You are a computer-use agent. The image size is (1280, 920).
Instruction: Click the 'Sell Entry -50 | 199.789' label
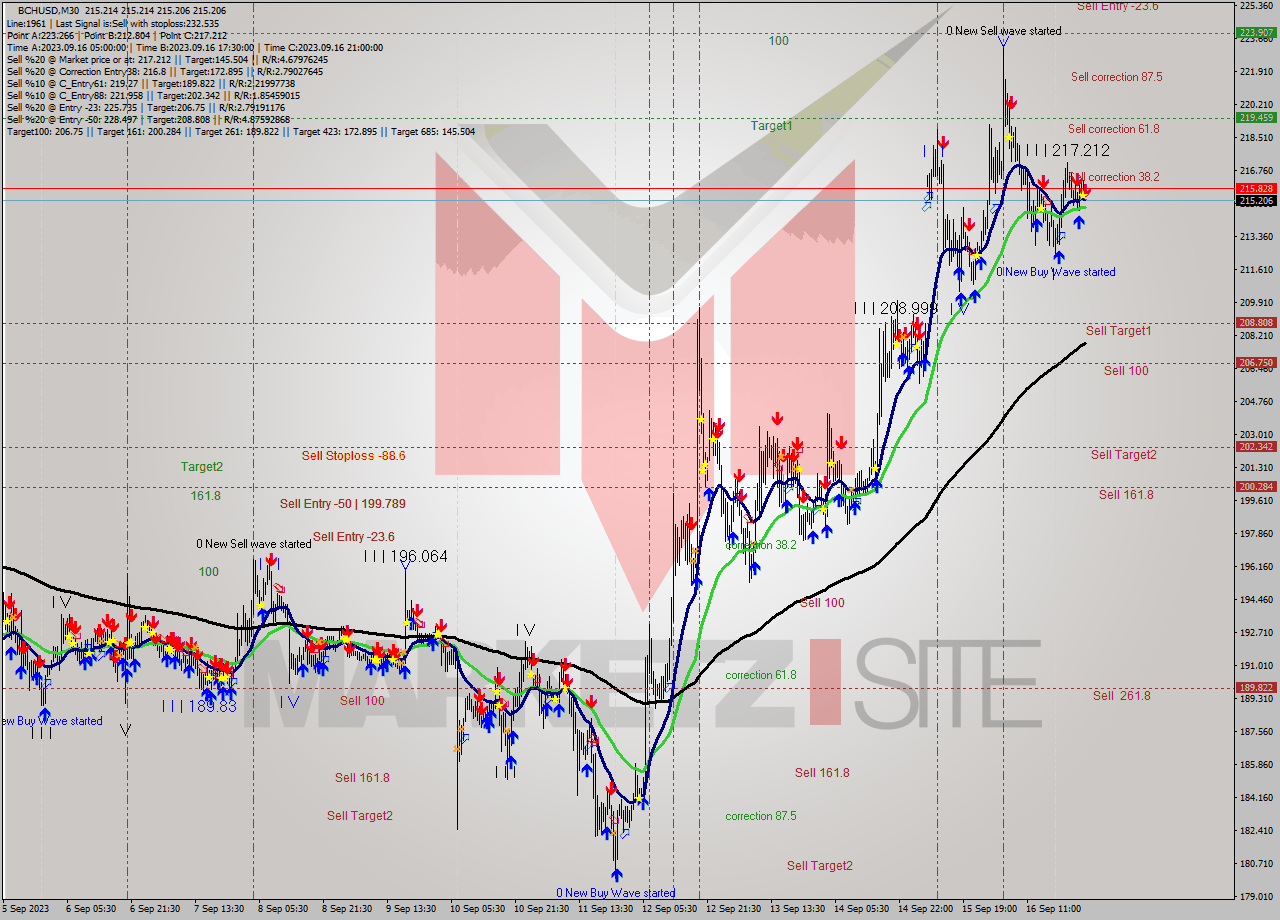343,504
